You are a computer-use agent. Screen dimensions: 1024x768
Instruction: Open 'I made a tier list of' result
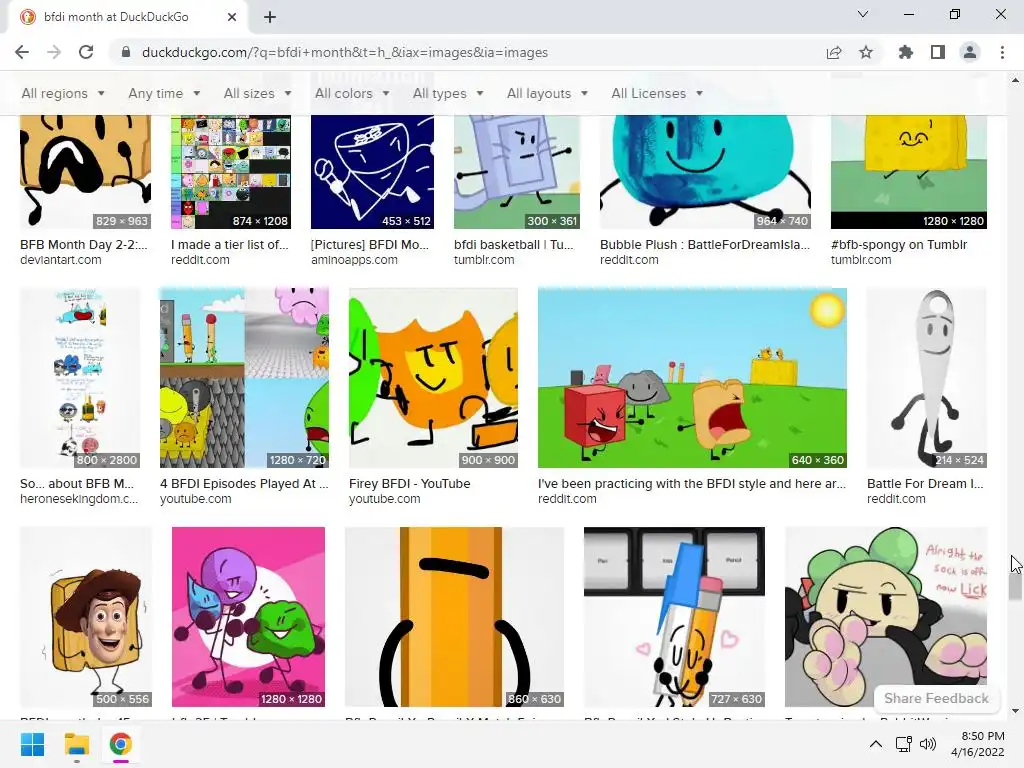coord(229,244)
